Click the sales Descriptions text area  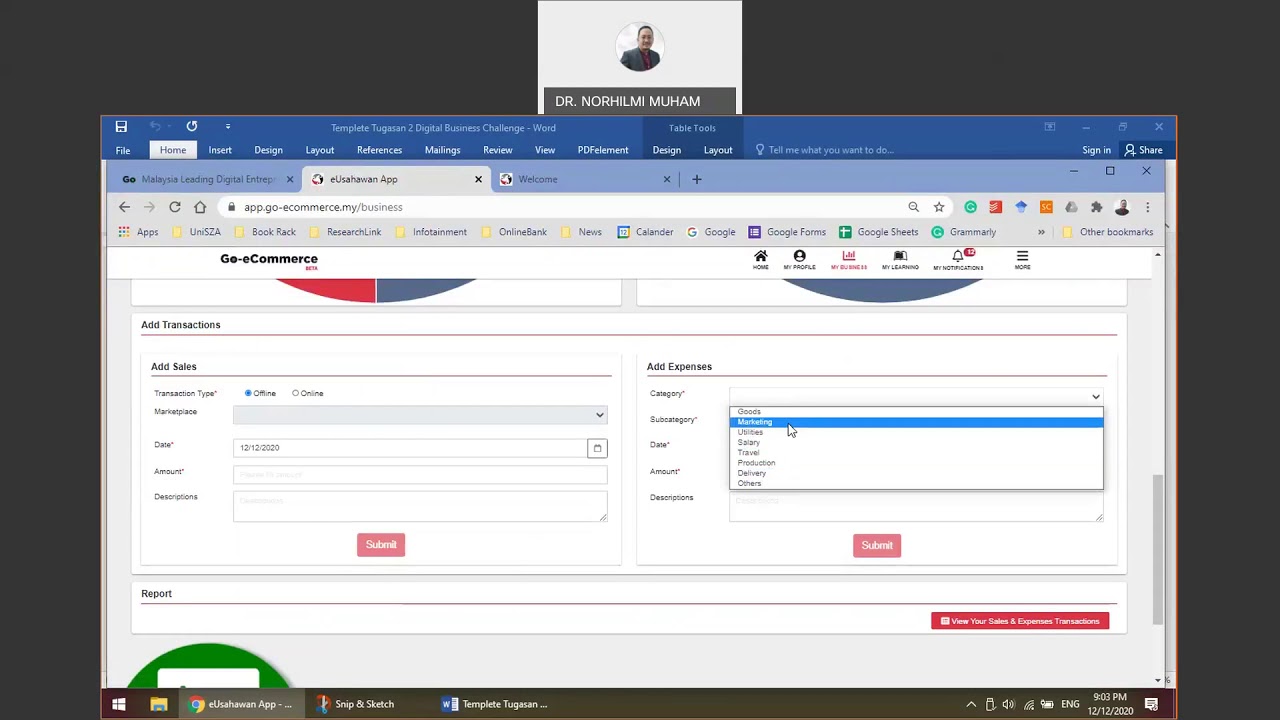pos(420,506)
